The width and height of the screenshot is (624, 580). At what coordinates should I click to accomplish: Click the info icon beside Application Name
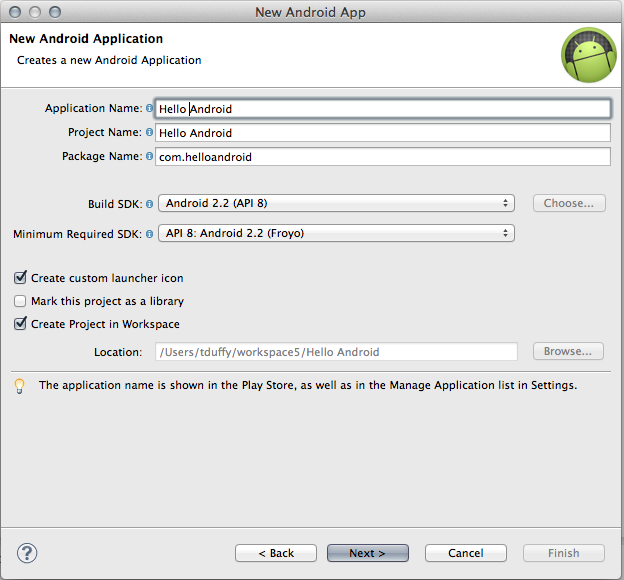(x=149, y=108)
